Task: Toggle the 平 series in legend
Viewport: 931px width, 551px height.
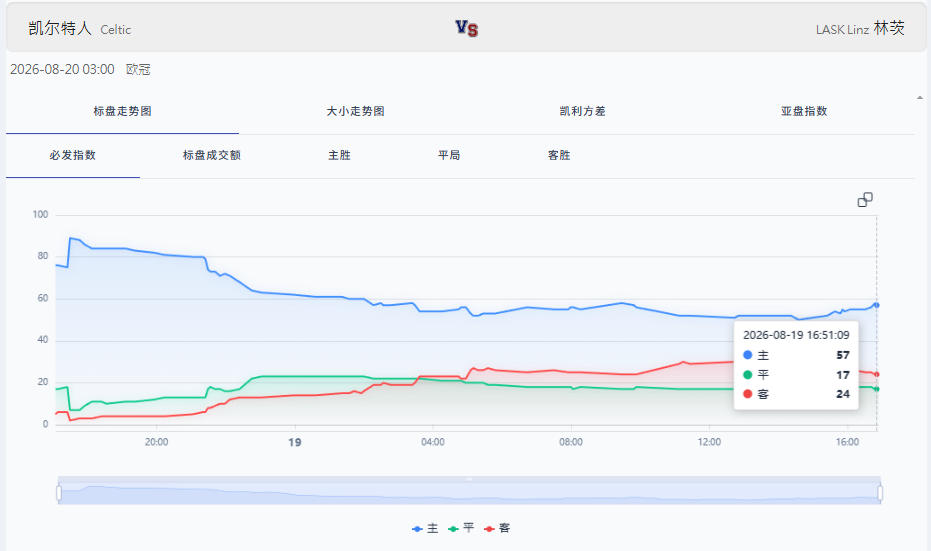Action: 461,528
